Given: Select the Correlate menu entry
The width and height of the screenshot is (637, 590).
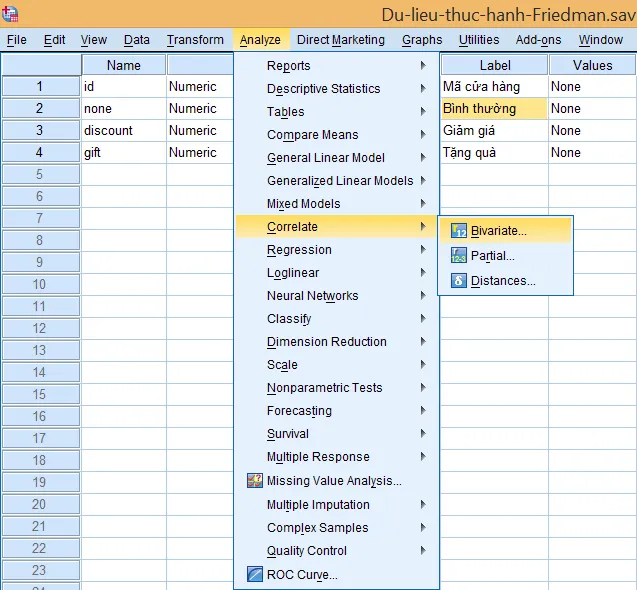Looking at the screenshot, I should pos(337,226).
